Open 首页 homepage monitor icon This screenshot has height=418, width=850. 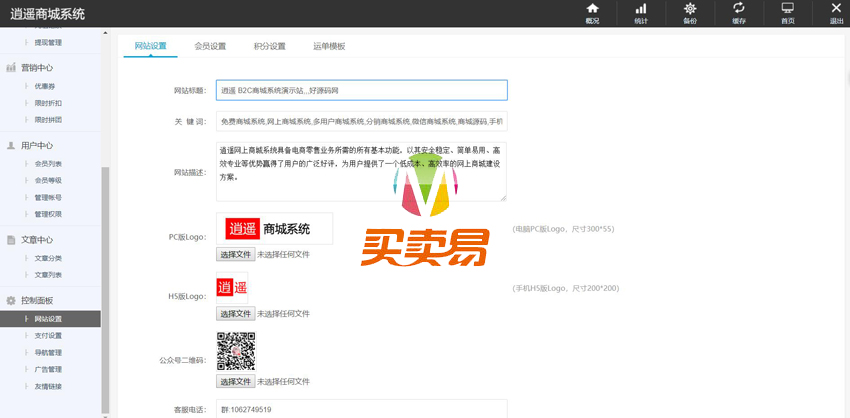pyautogui.click(x=788, y=13)
